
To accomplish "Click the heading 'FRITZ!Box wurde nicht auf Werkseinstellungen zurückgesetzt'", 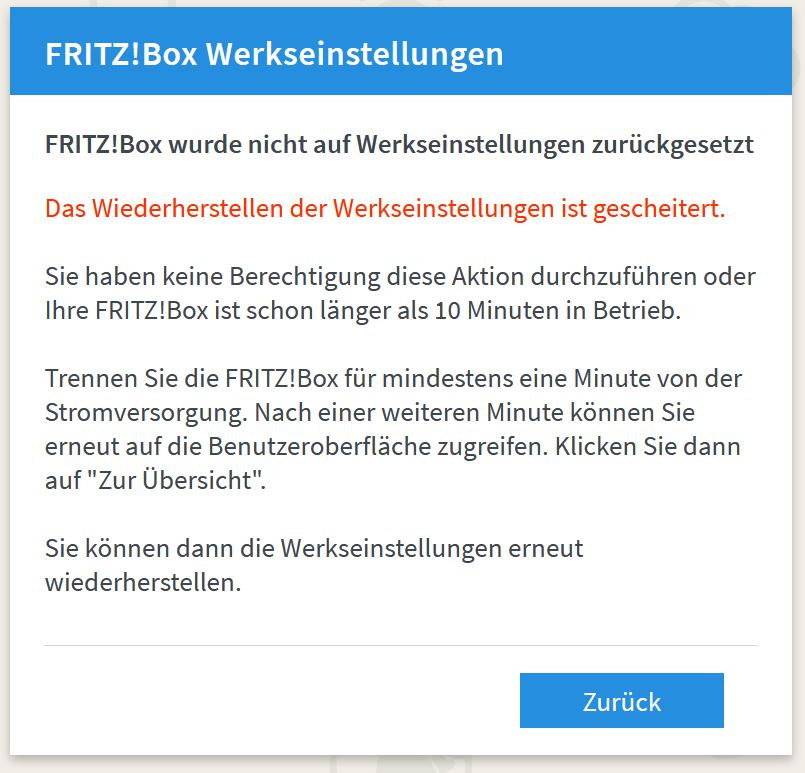I will pyautogui.click(x=399, y=144).
